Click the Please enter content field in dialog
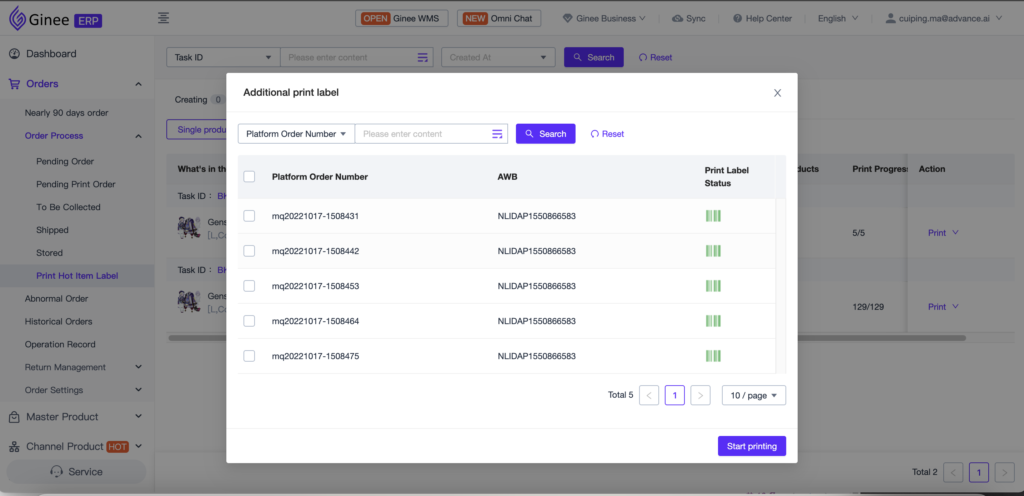 click(x=423, y=134)
